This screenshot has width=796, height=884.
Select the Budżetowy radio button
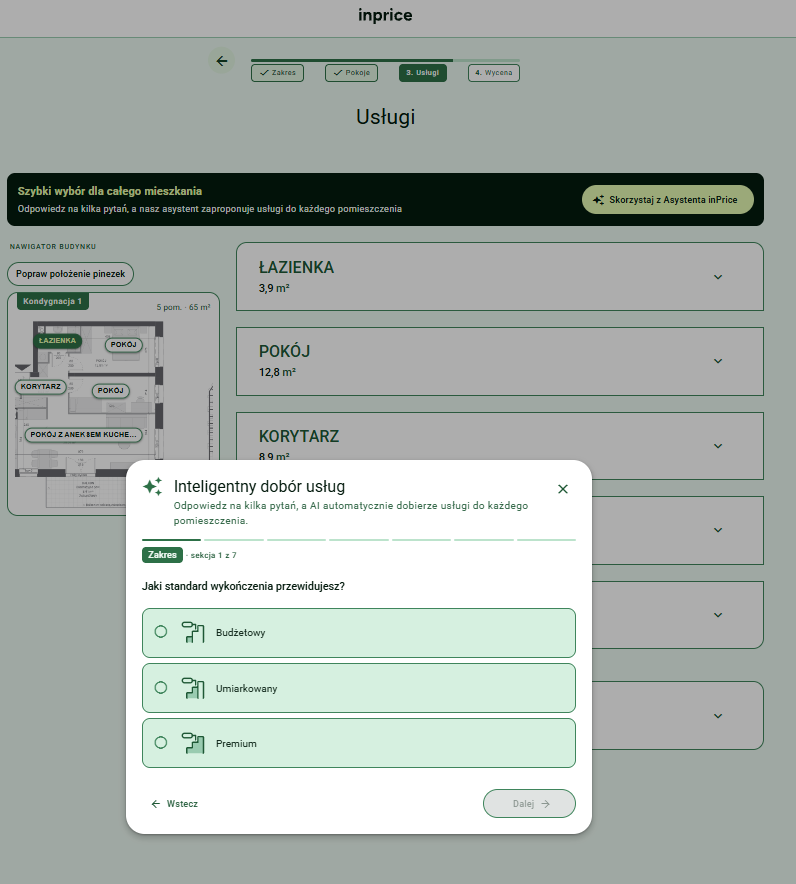coord(161,631)
